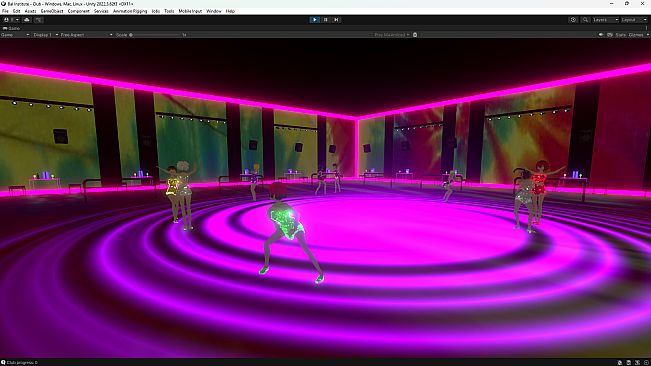Click the Club progress console message
This screenshot has height=366, width=651.
click(x=22, y=363)
